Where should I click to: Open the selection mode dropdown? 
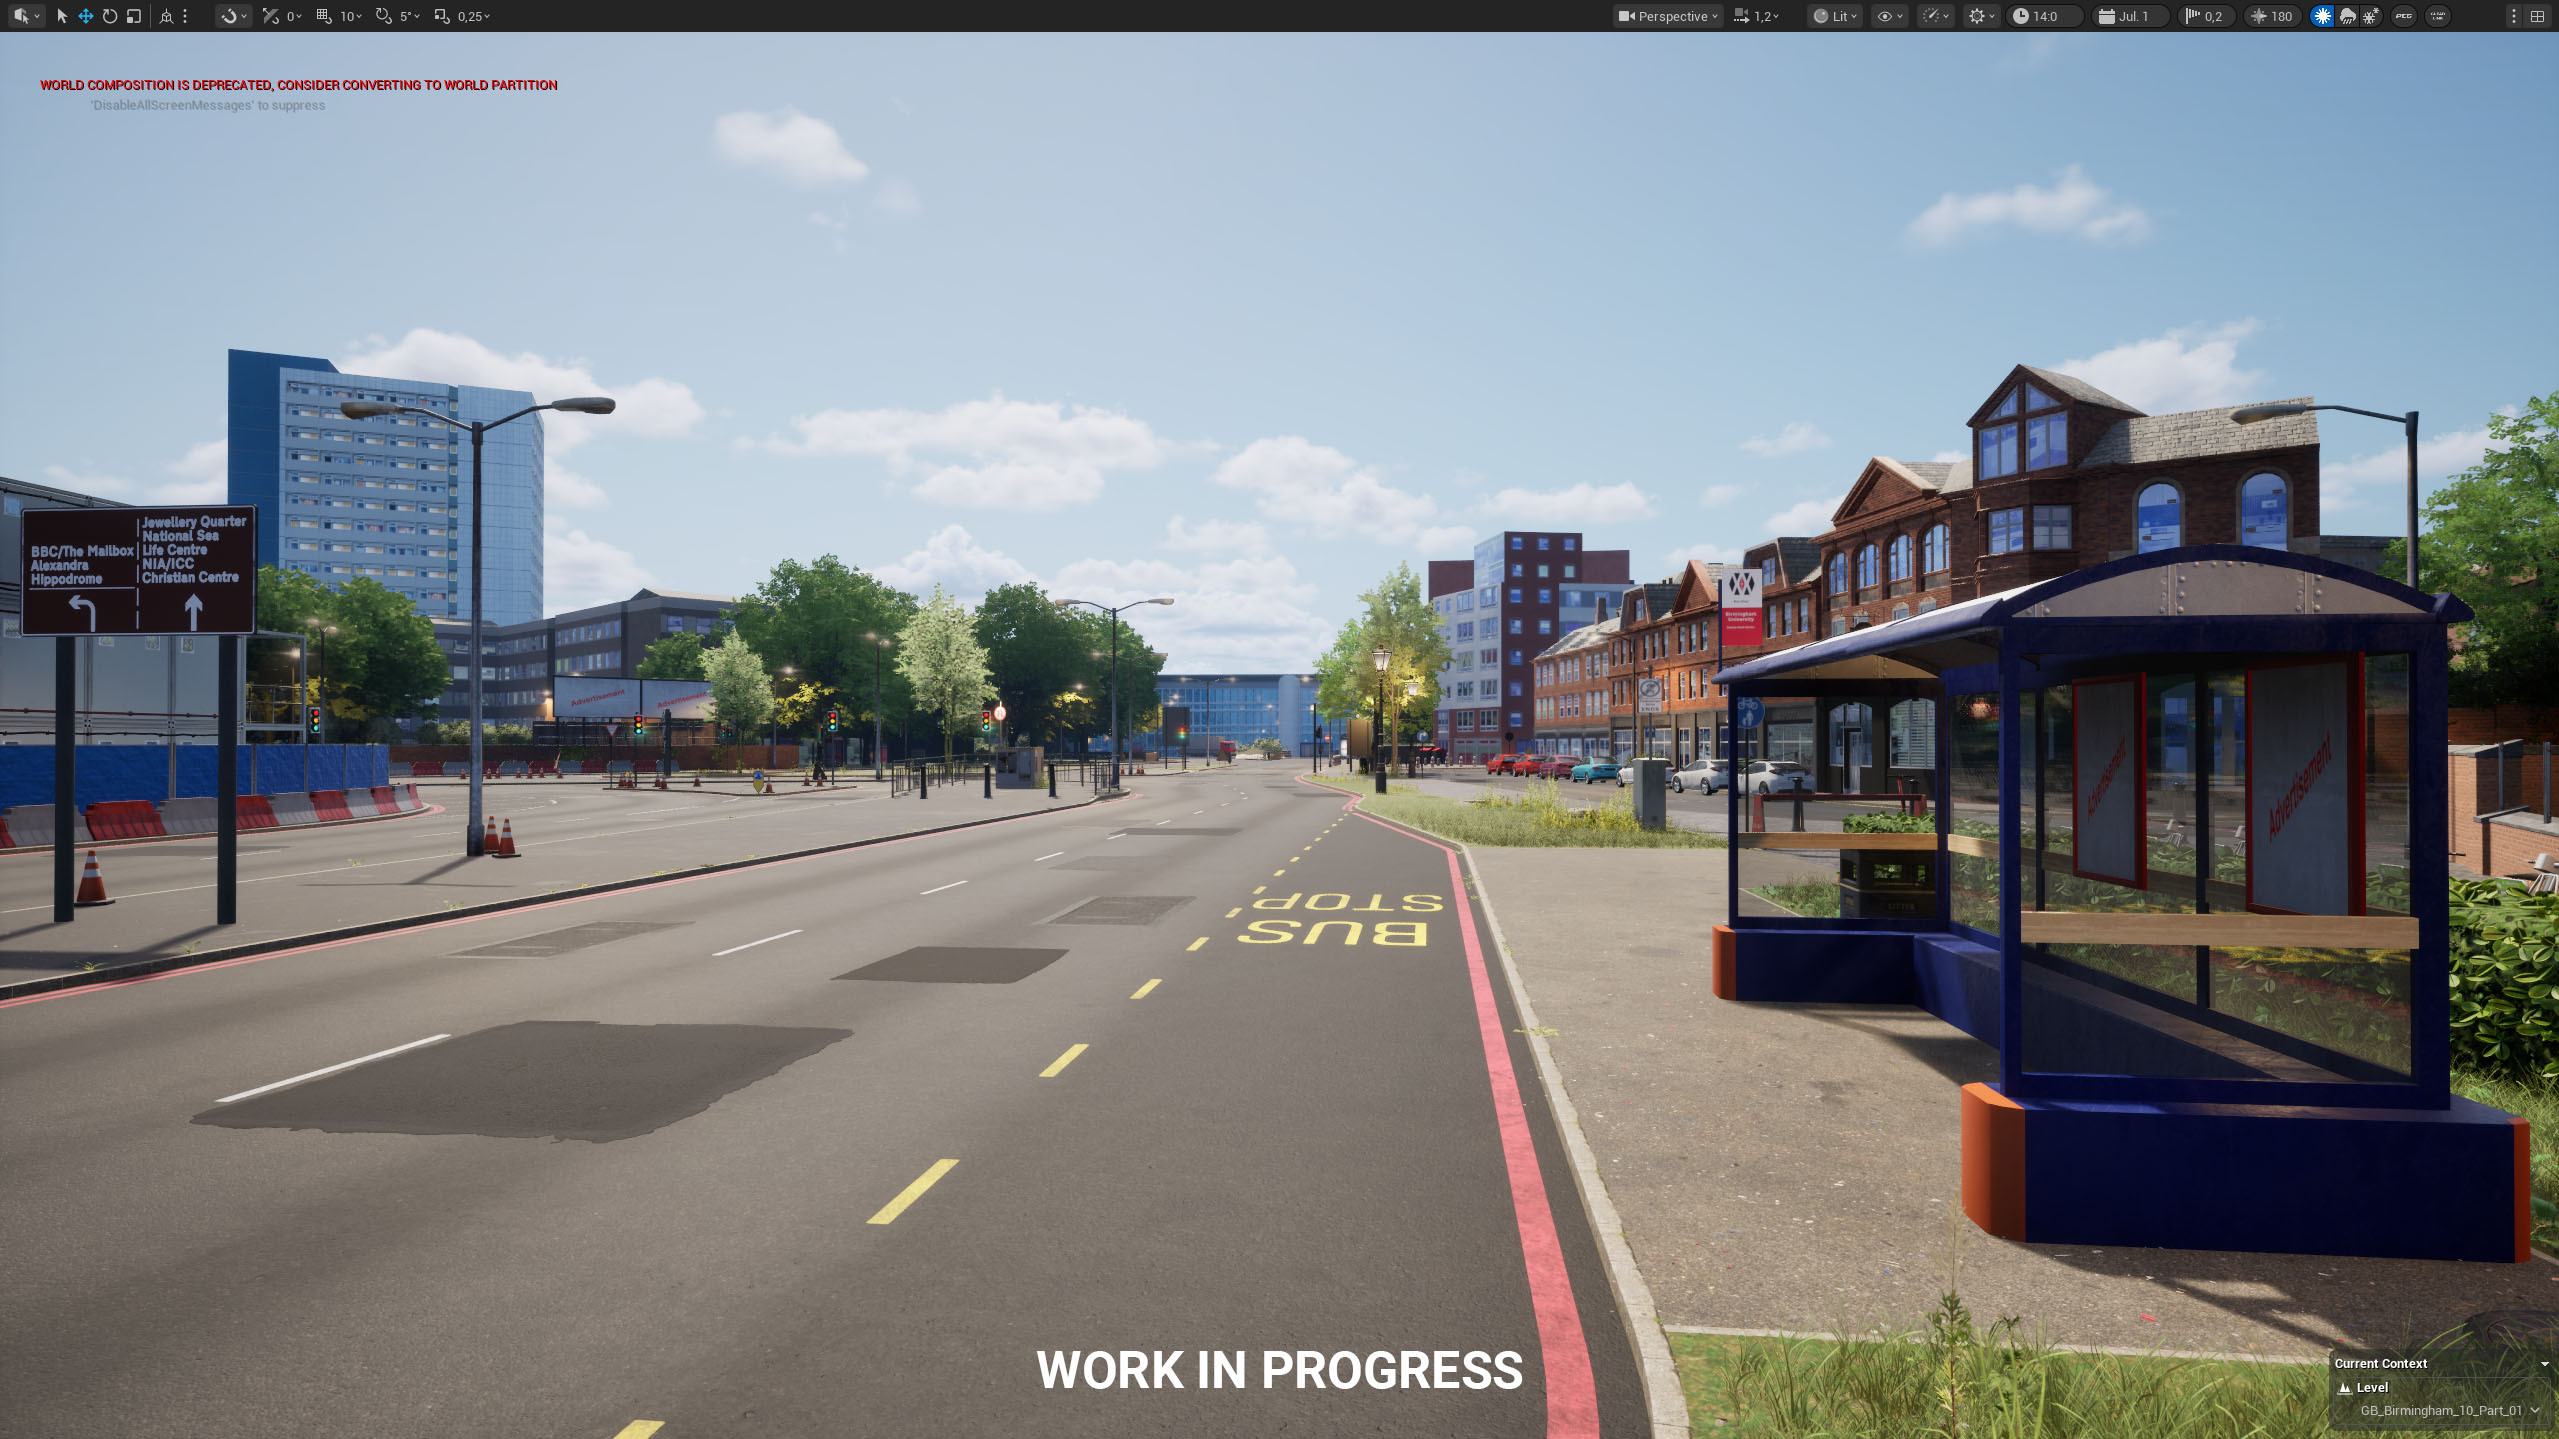[26, 16]
